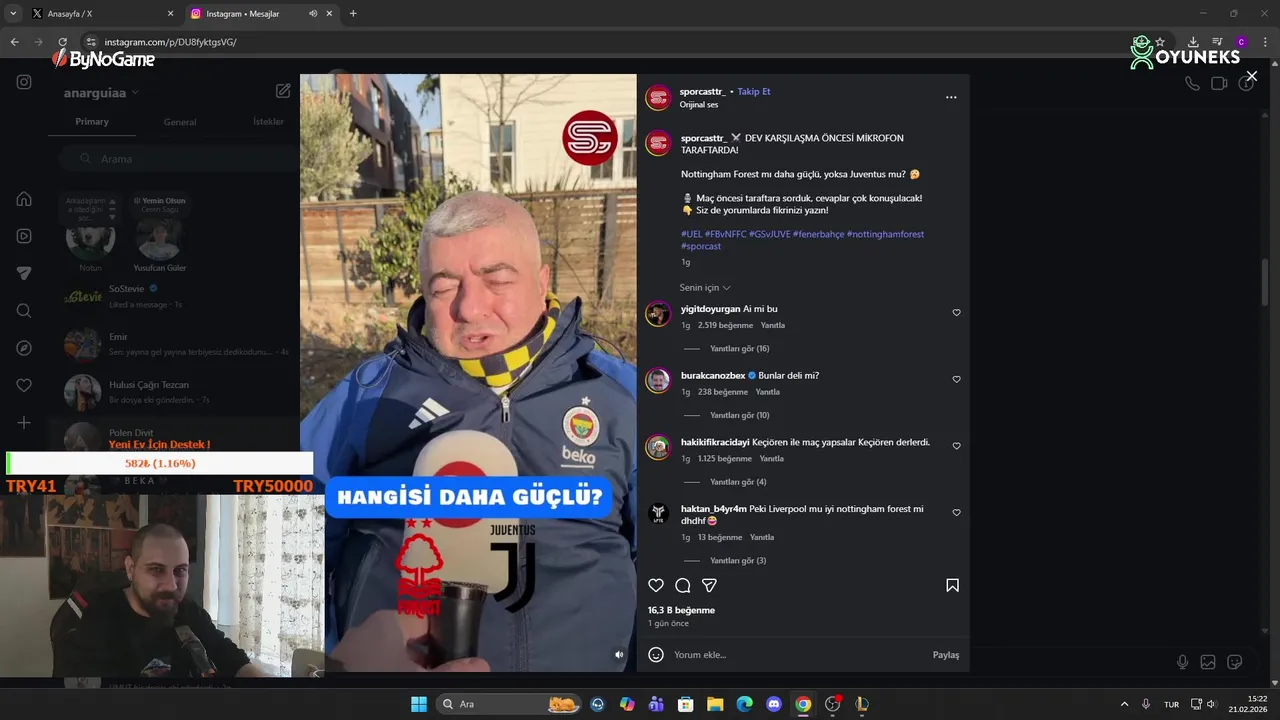1280x720 pixels.
Task: Reply to yigitdoyurgan with Yanıtla
Action: coord(772,325)
